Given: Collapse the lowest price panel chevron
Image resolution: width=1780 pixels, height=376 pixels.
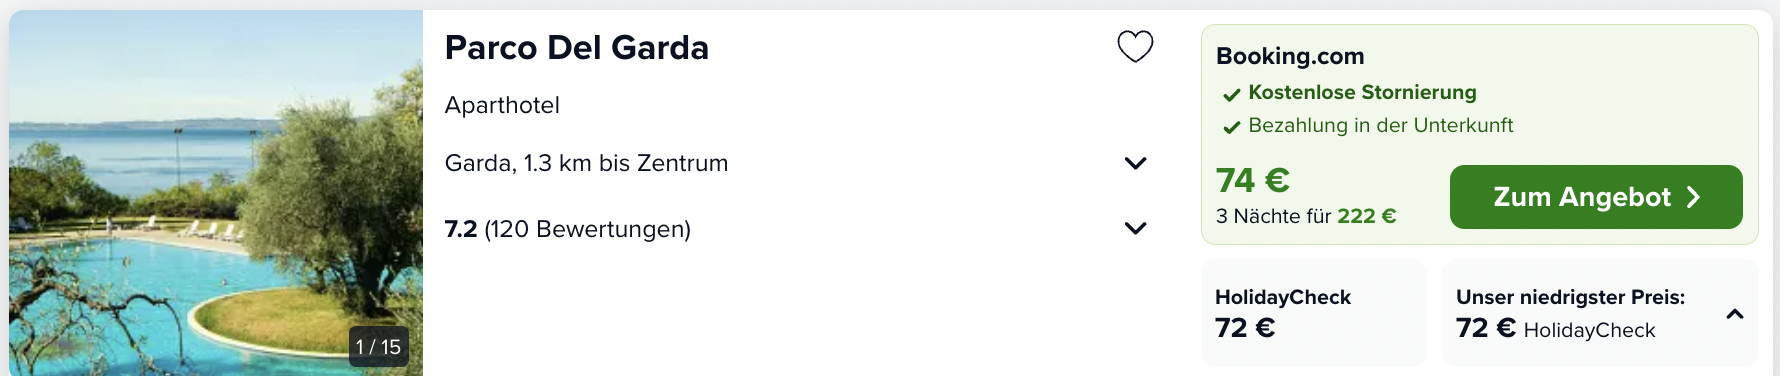Looking at the screenshot, I should (1735, 314).
